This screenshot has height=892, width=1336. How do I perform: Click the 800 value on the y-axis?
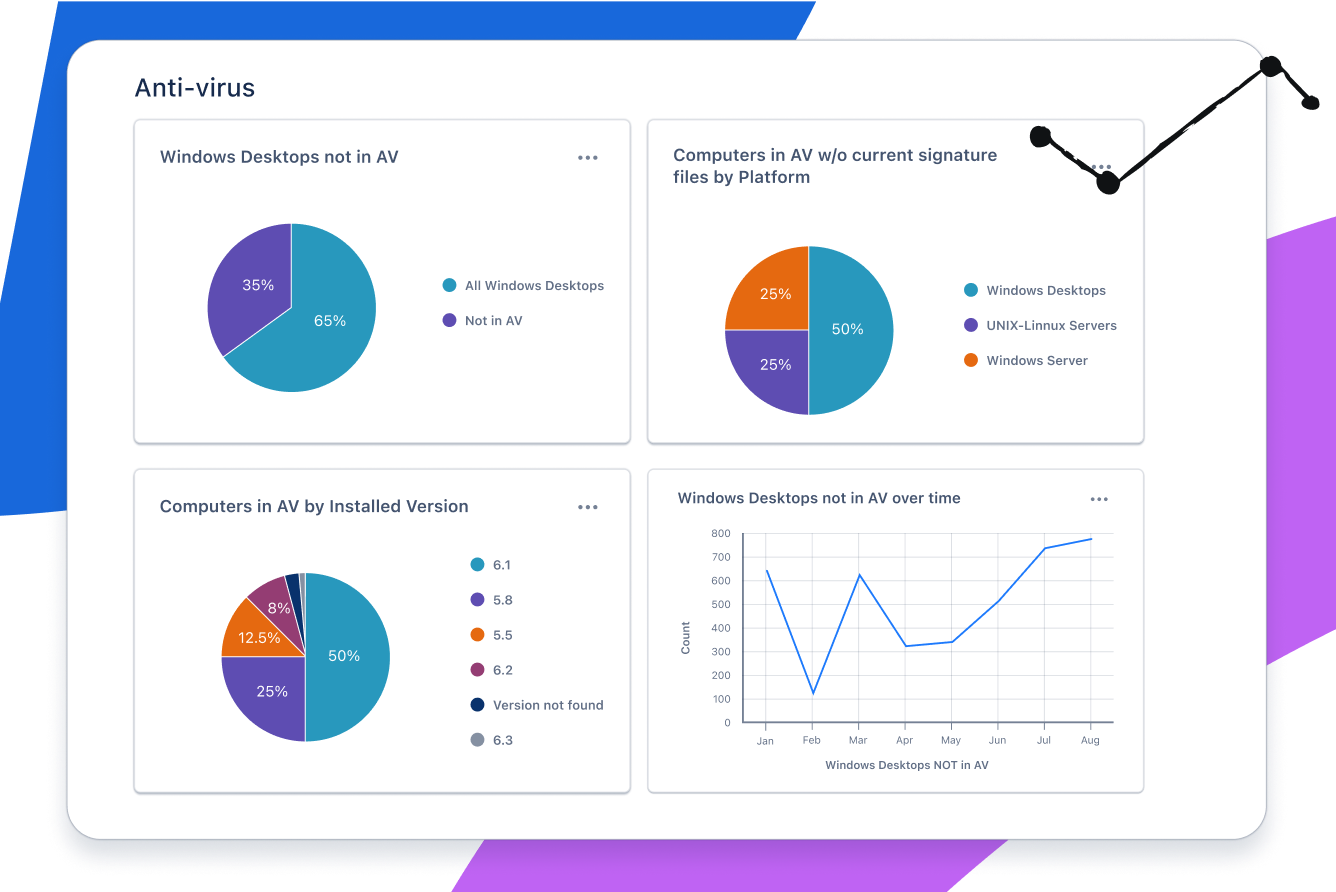(721, 533)
